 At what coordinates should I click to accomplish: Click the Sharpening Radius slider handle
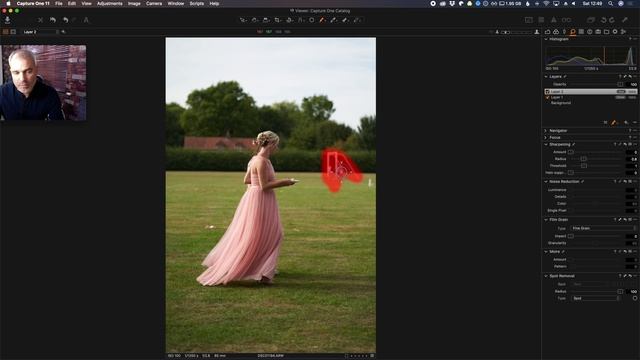point(584,159)
